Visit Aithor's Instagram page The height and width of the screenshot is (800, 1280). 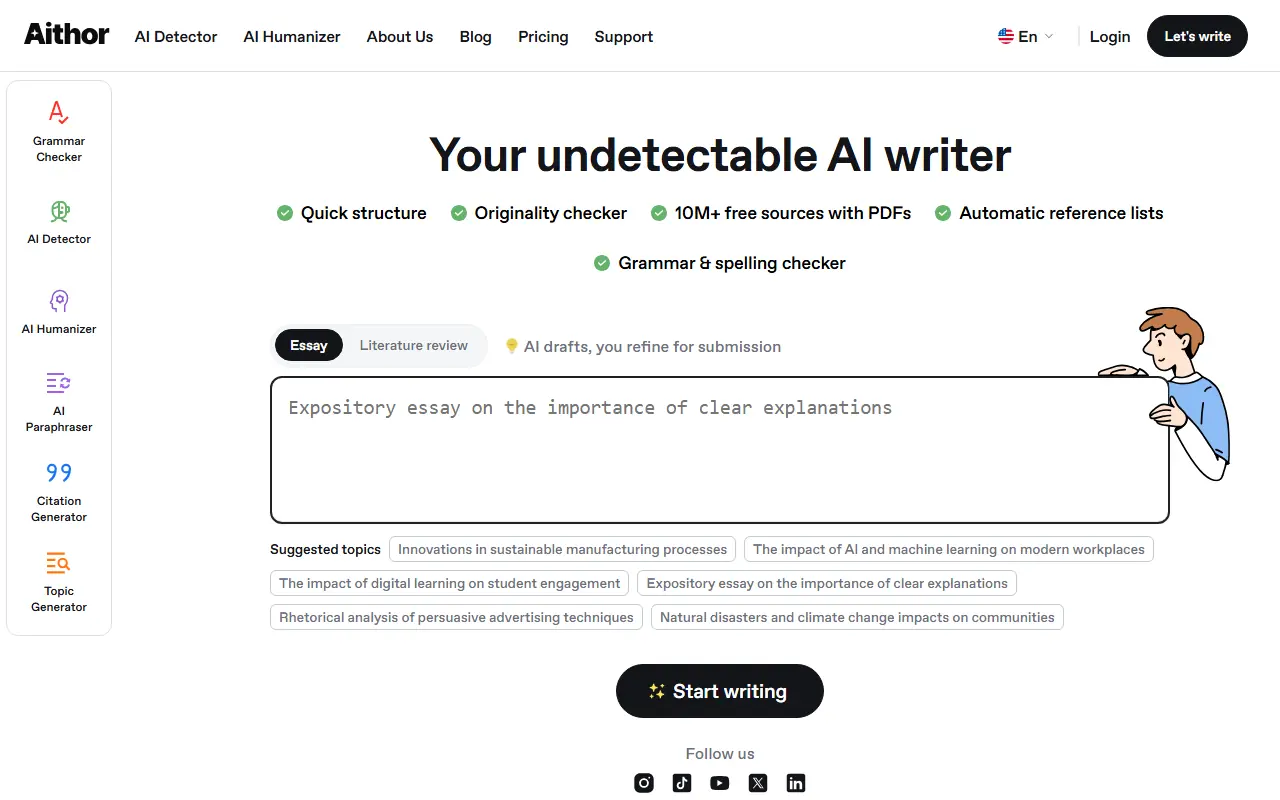pos(643,783)
